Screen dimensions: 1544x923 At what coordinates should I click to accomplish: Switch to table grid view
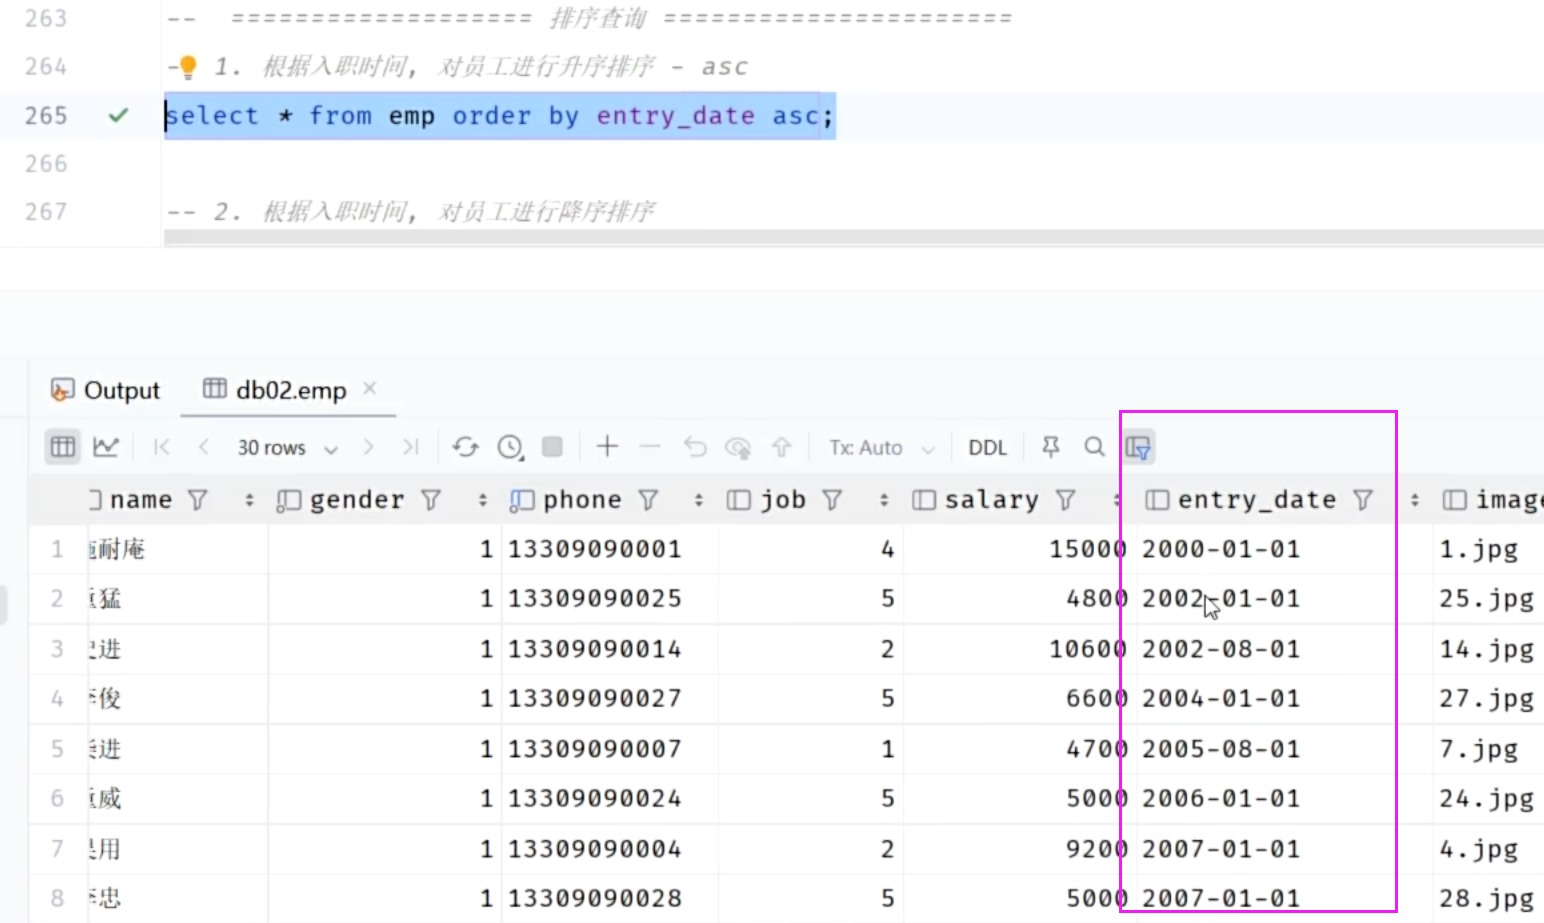[63, 447]
